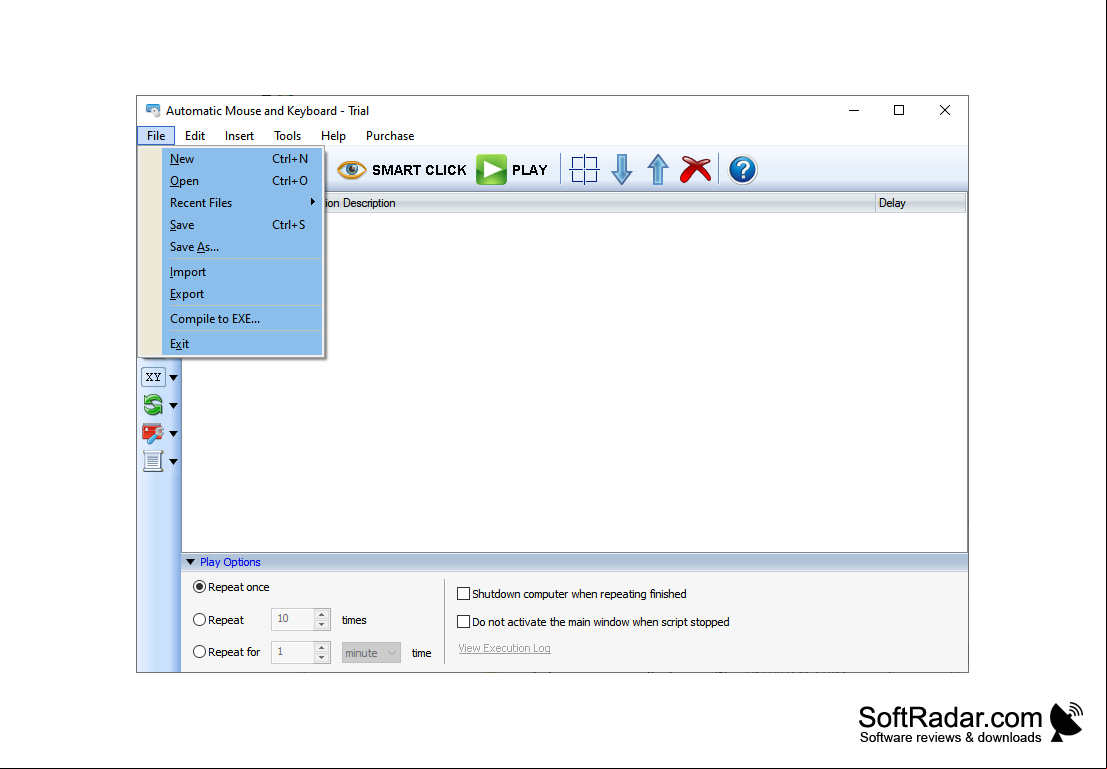Start script with green PLAY button
The image size is (1107, 769).
pos(491,169)
